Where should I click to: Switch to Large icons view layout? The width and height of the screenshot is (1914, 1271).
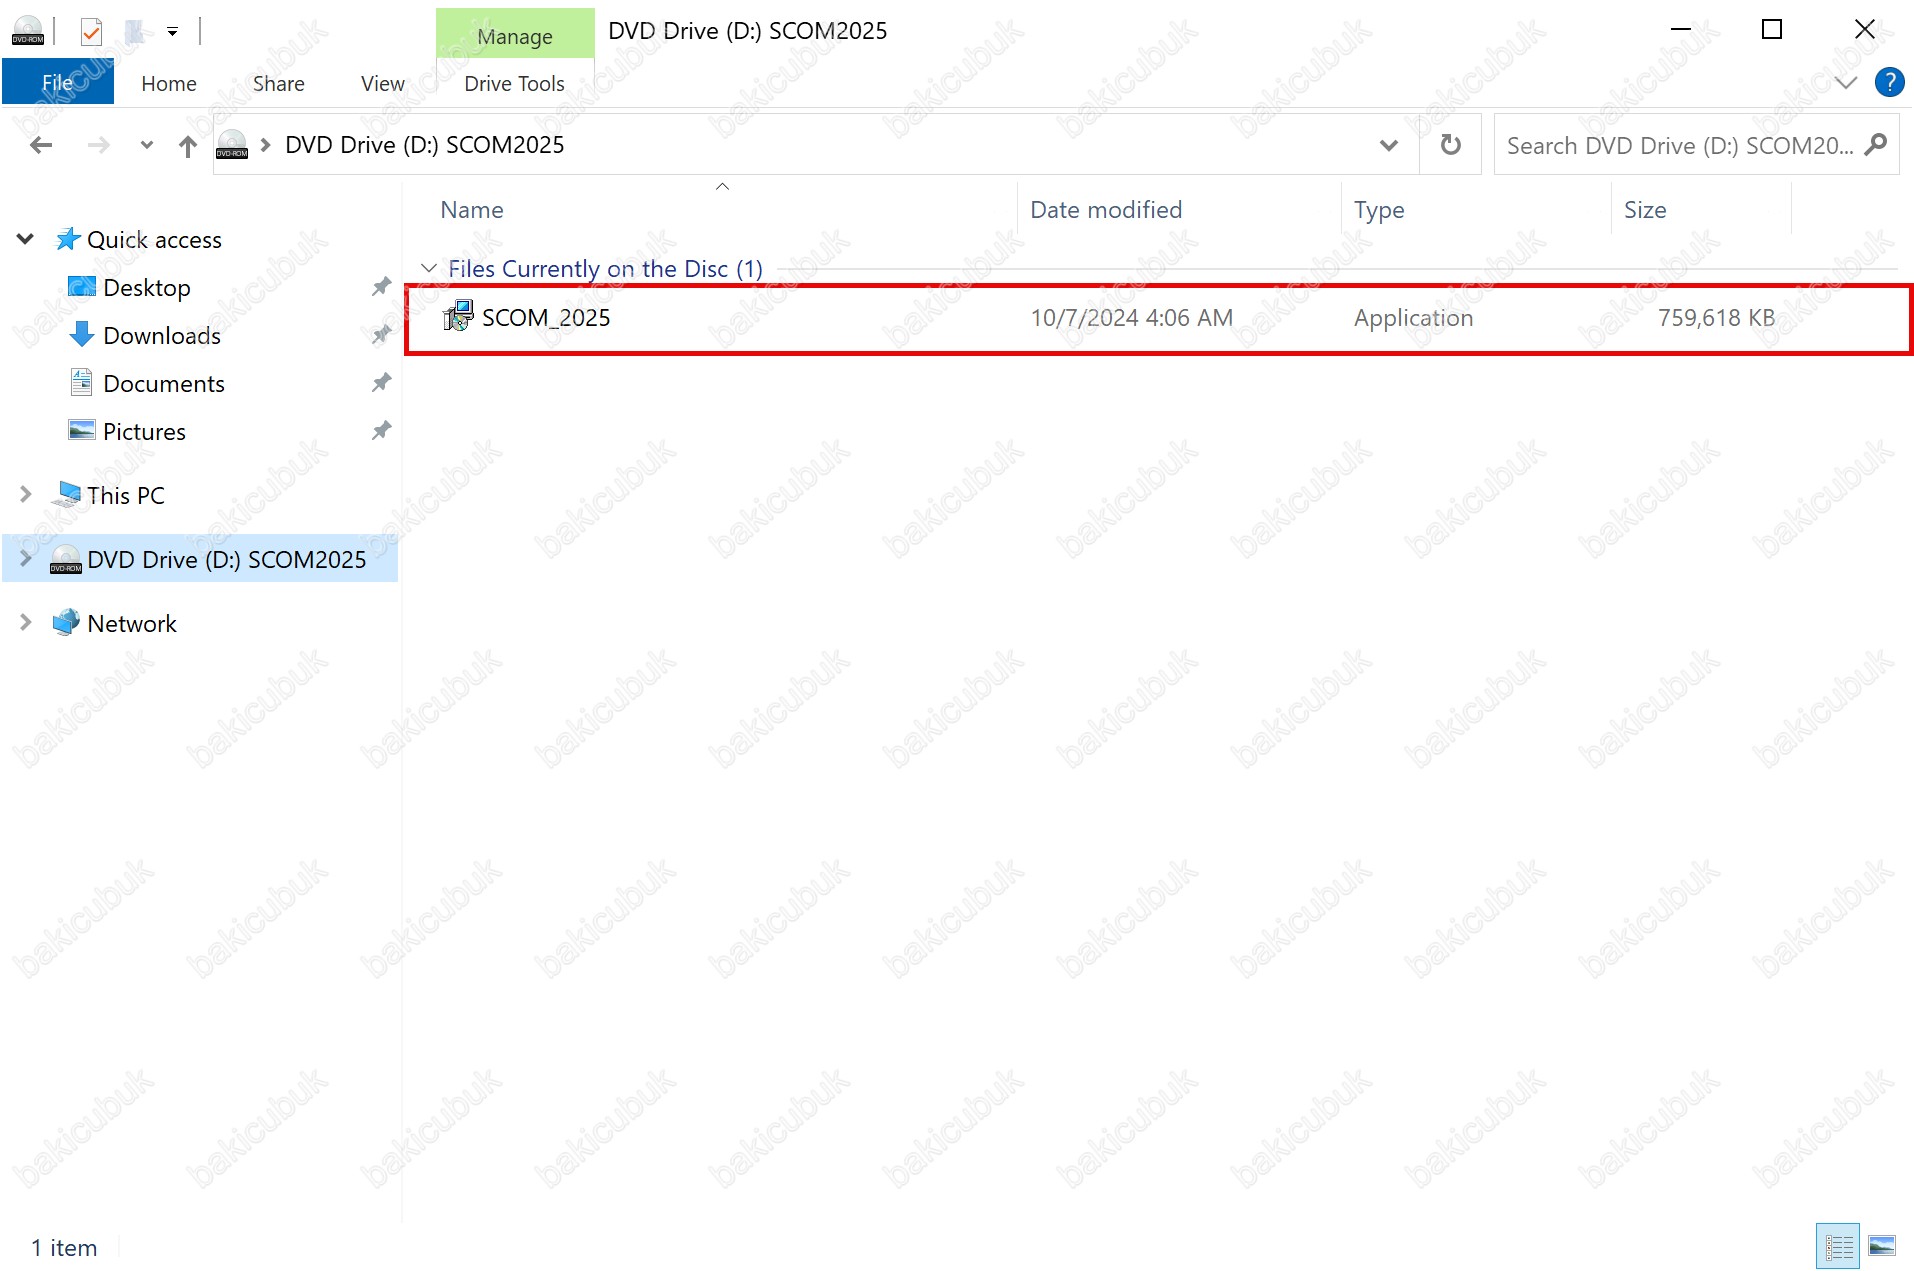pyautogui.click(x=1882, y=1246)
